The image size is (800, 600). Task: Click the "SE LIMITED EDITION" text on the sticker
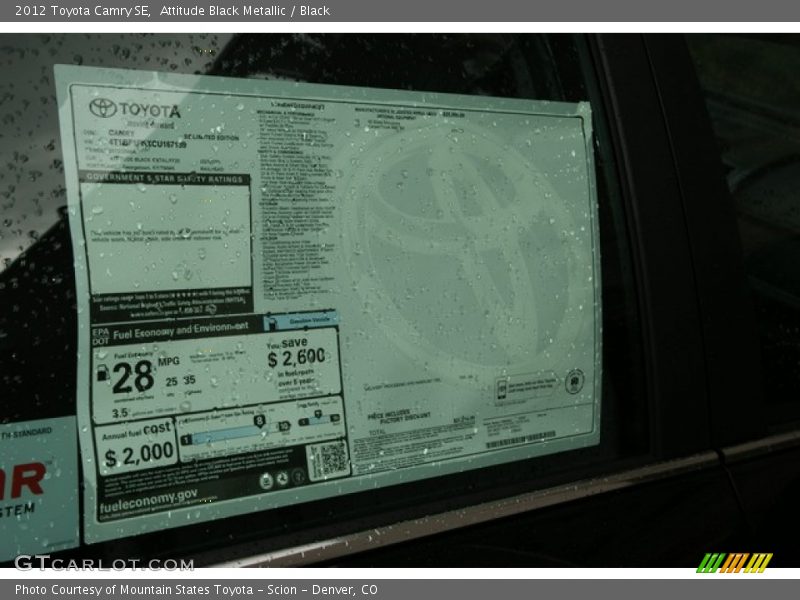(x=211, y=138)
